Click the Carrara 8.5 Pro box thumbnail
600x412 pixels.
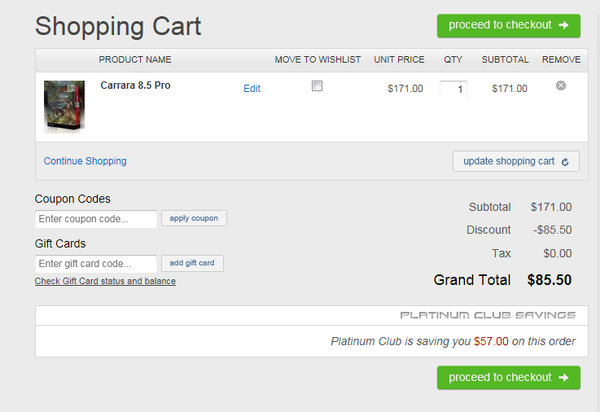[64, 106]
